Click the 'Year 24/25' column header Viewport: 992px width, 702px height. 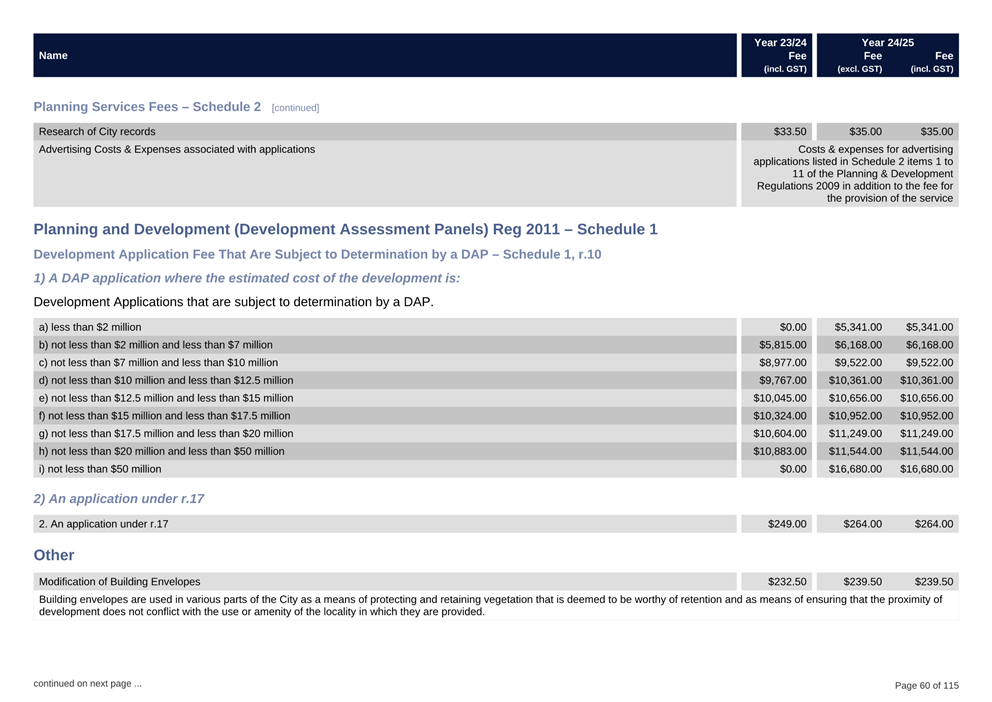coord(887,43)
